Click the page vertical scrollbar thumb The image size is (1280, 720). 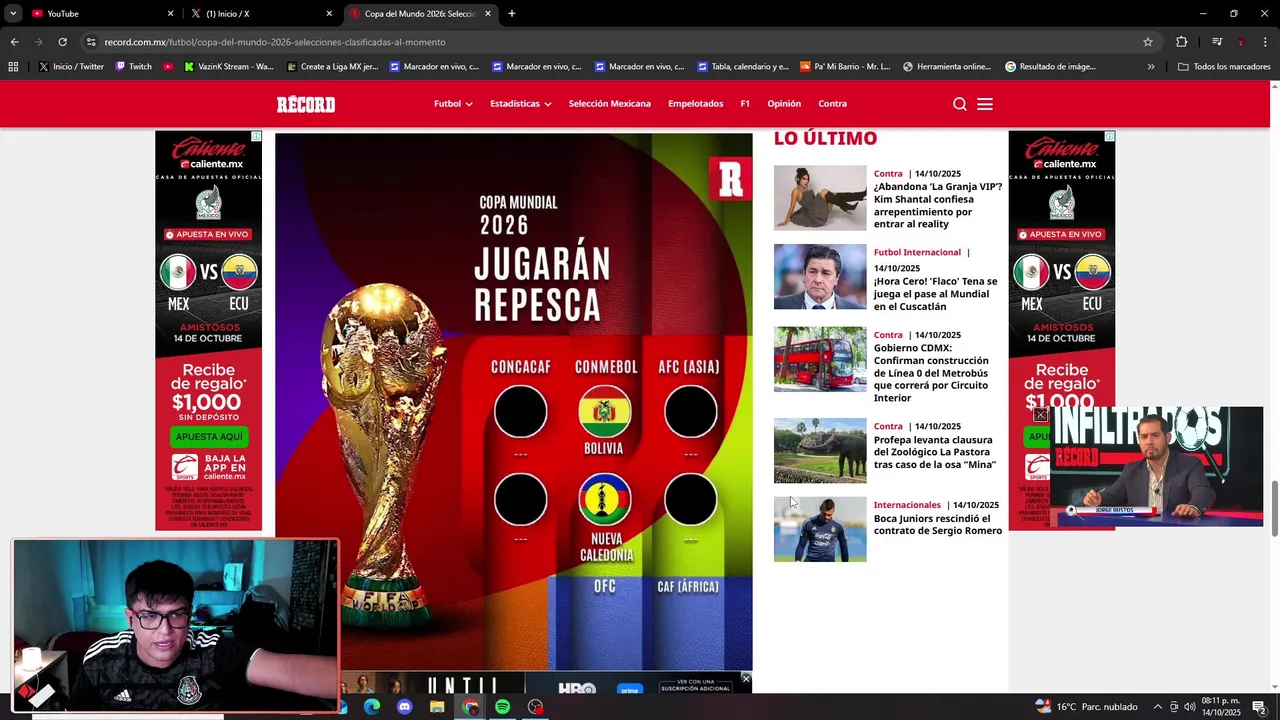click(1274, 509)
